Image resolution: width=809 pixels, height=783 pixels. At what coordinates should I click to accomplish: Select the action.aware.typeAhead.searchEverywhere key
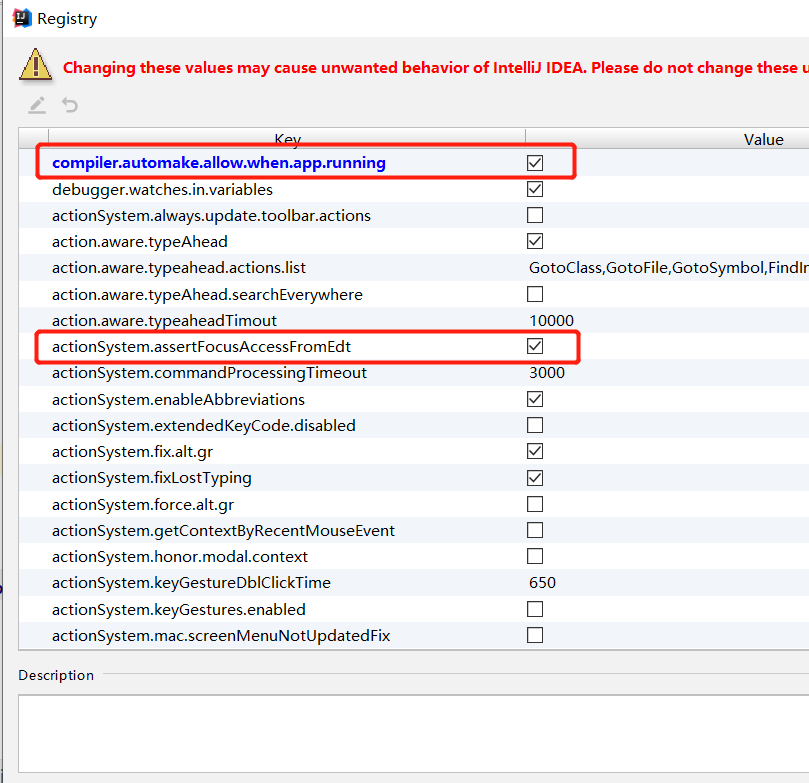(x=207, y=295)
